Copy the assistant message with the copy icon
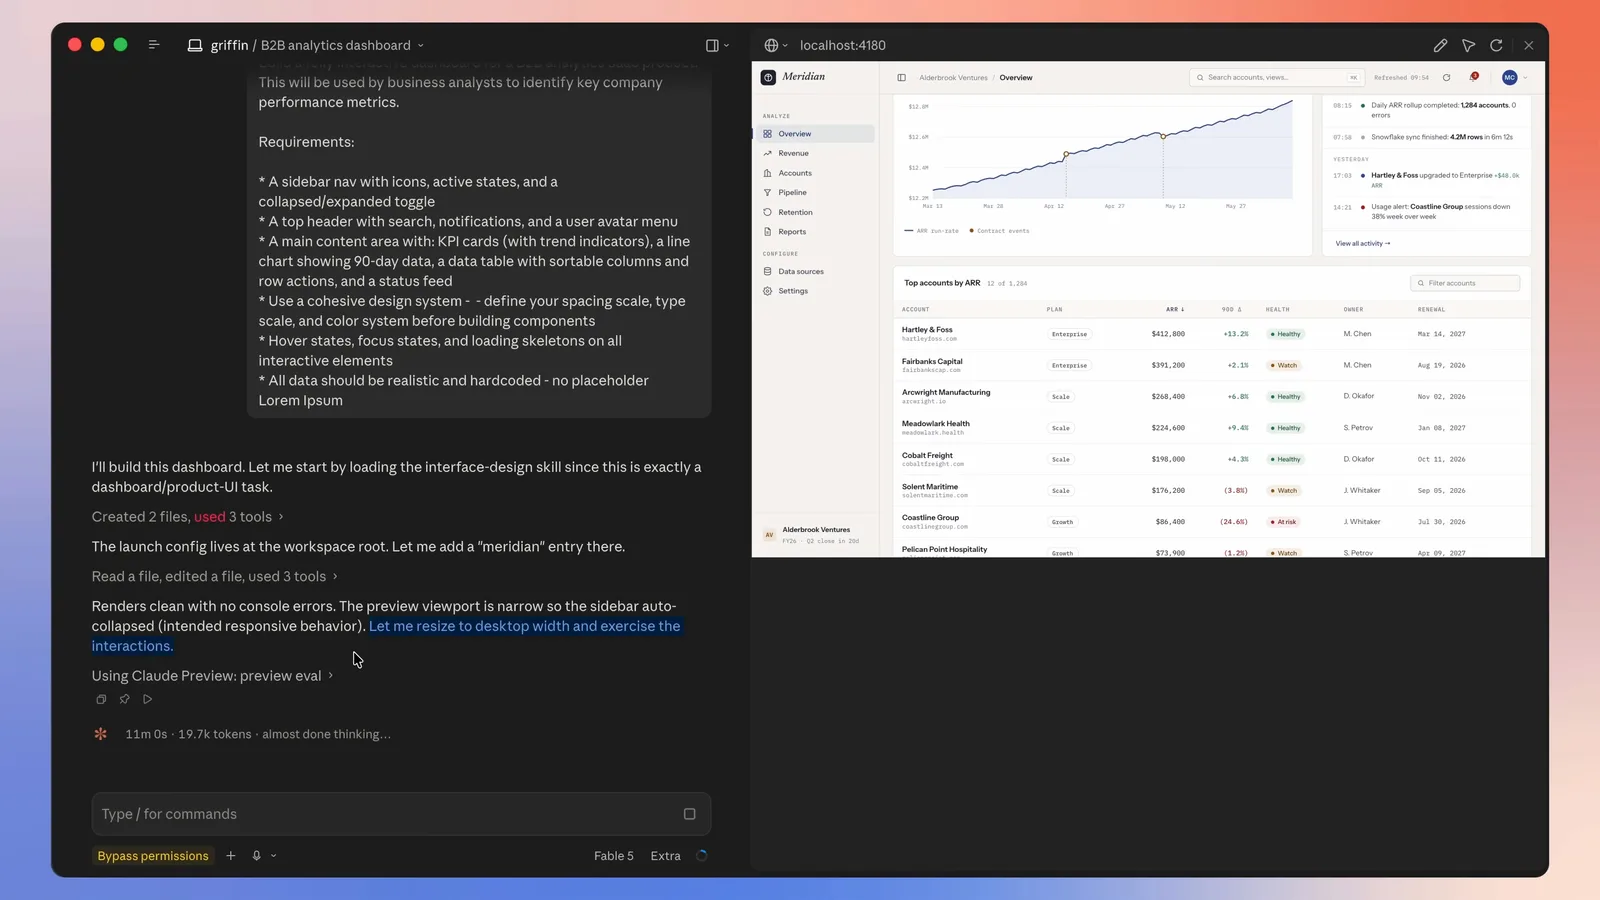Image resolution: width=1600 pixels, height=900 pixels. tap(101, 699)
